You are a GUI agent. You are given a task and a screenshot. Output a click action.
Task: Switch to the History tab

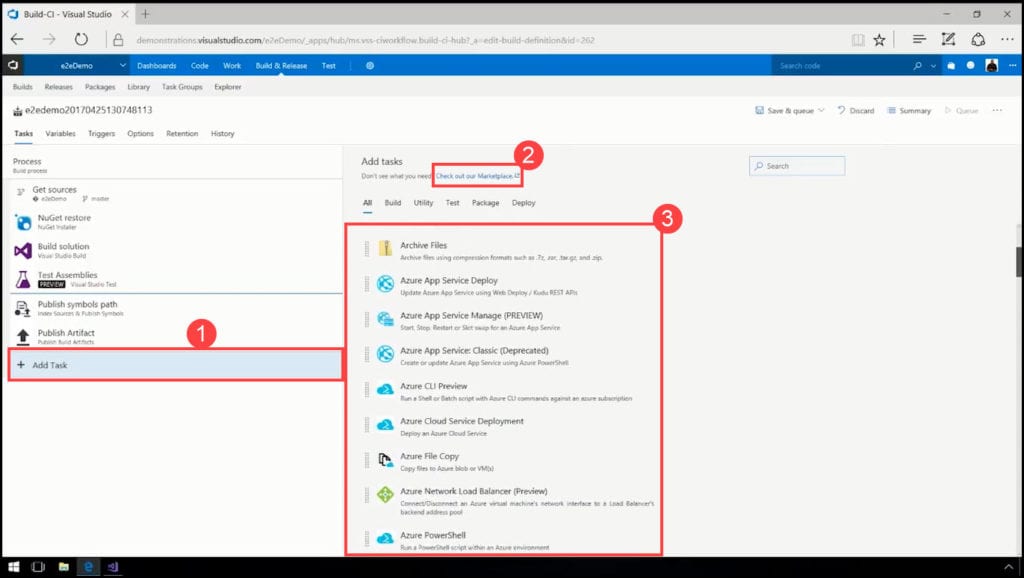pyautogui.click(x=222, y=133)
